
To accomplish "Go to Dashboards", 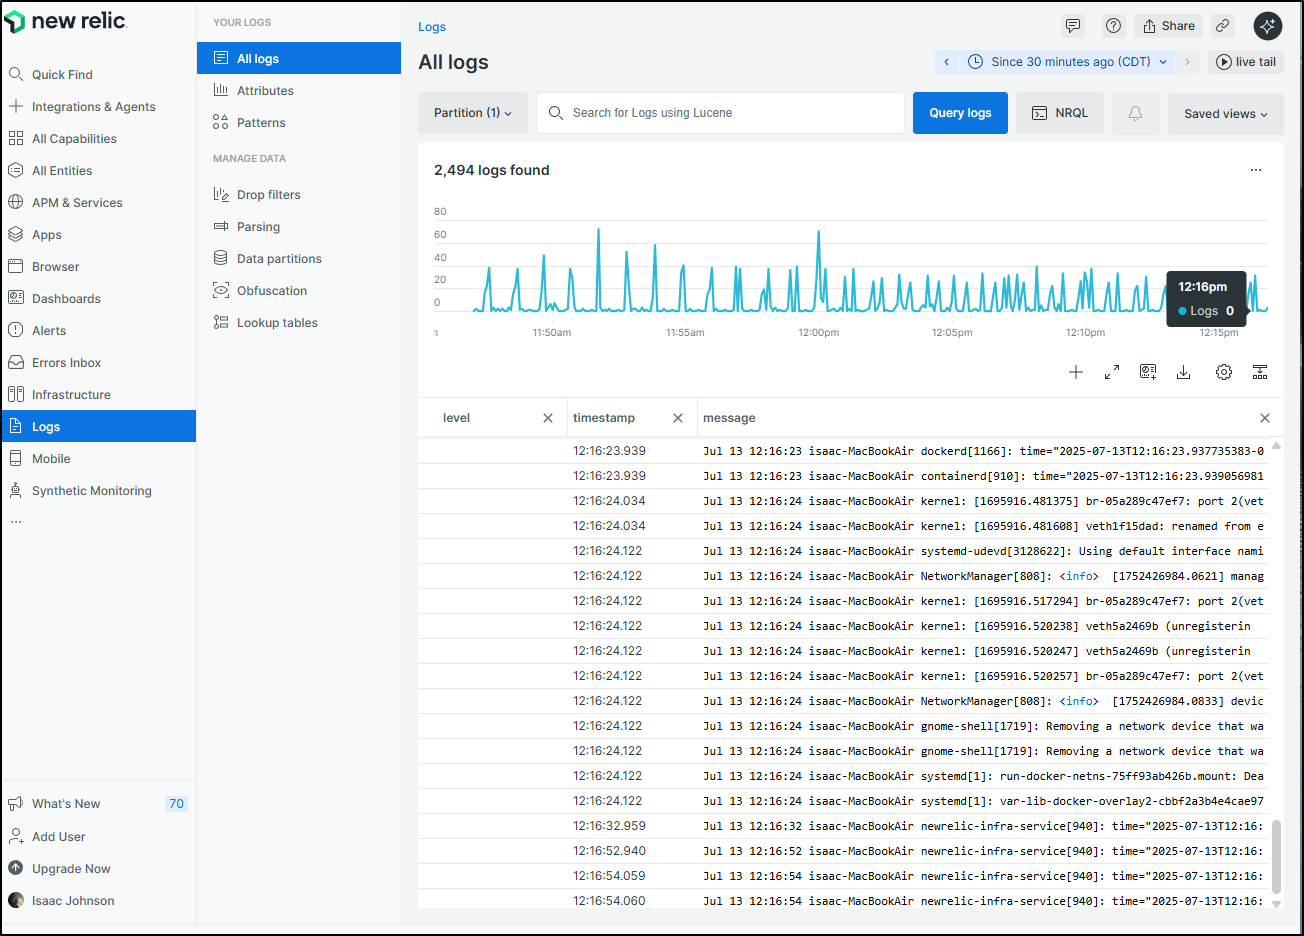I will click(x=99, y=298).
